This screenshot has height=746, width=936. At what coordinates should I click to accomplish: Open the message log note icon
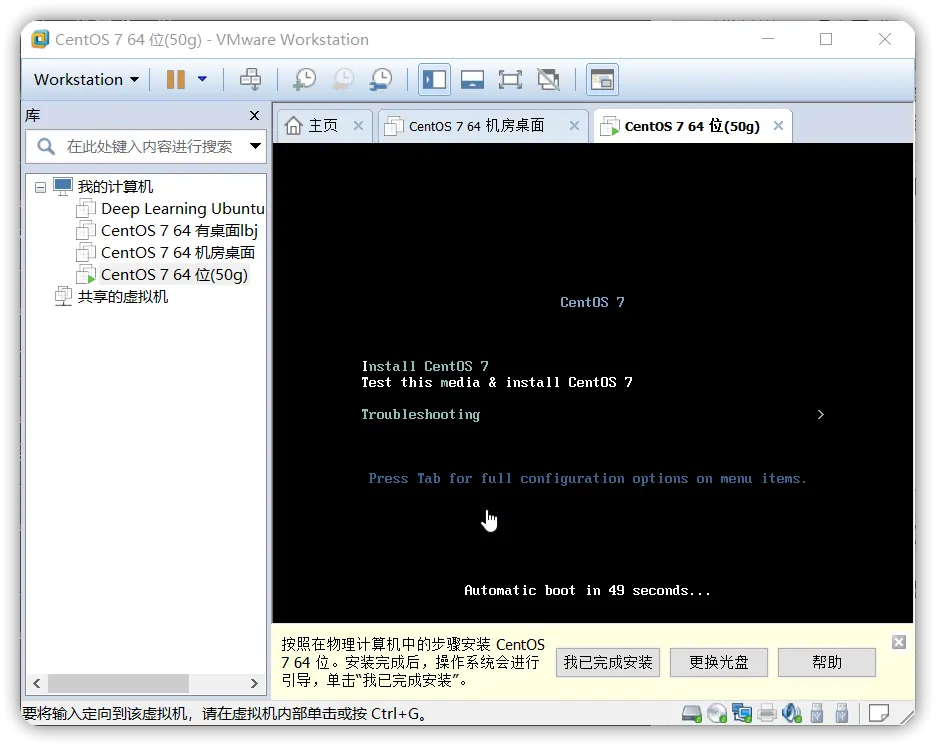pos(879,713)
